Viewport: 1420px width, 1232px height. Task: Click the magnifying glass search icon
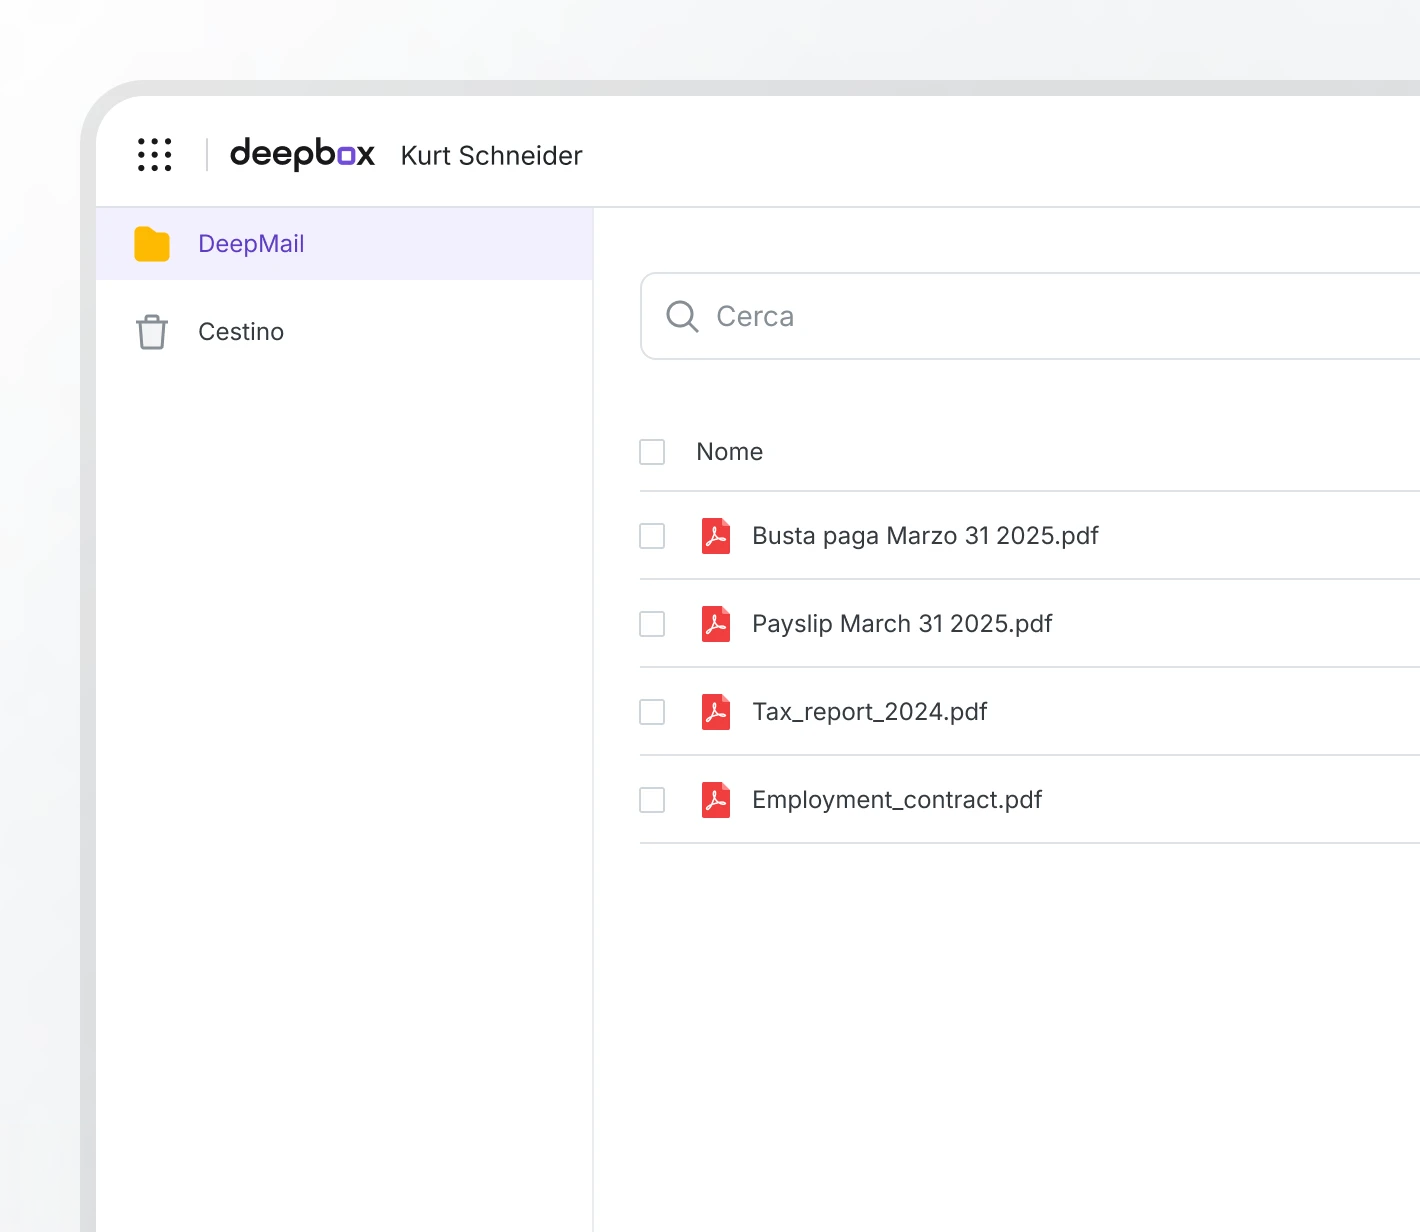click(x=682, y=316)
